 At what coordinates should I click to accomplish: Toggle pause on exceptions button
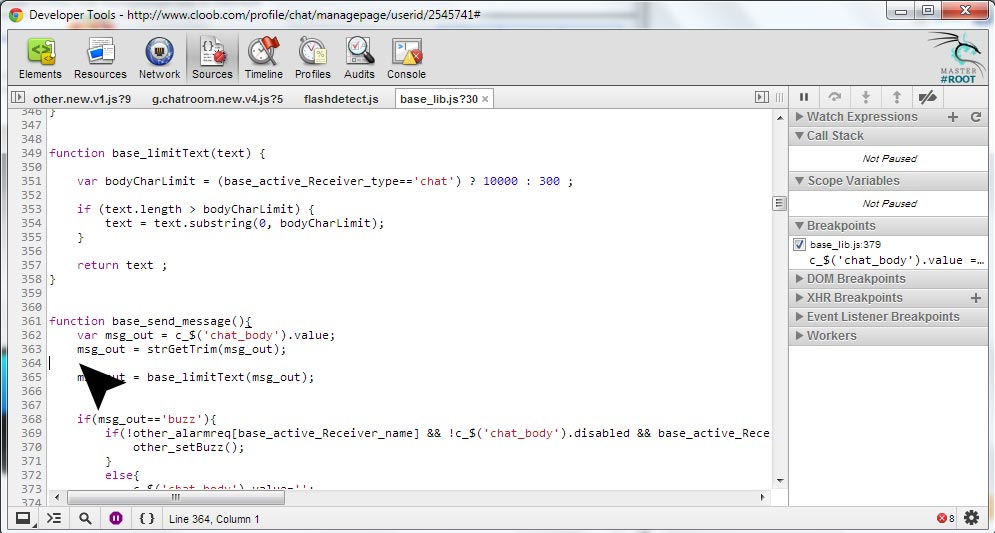[116, 518]
